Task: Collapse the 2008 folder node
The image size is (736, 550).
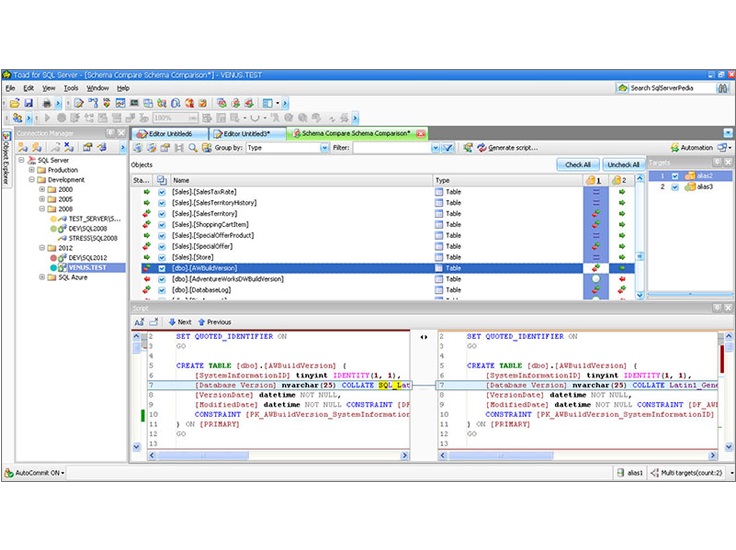Action: point(42,209)
